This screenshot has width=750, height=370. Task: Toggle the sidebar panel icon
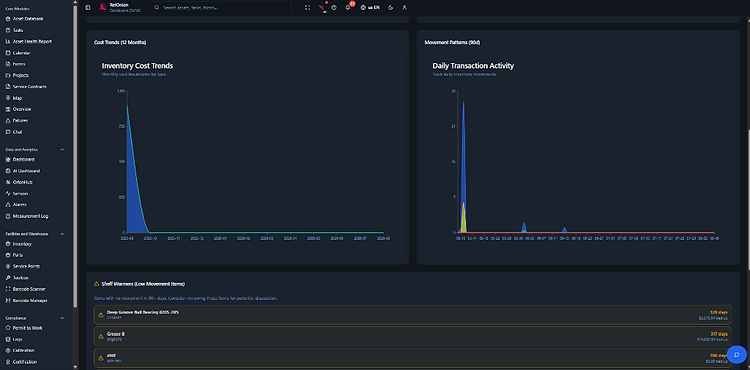88,8
